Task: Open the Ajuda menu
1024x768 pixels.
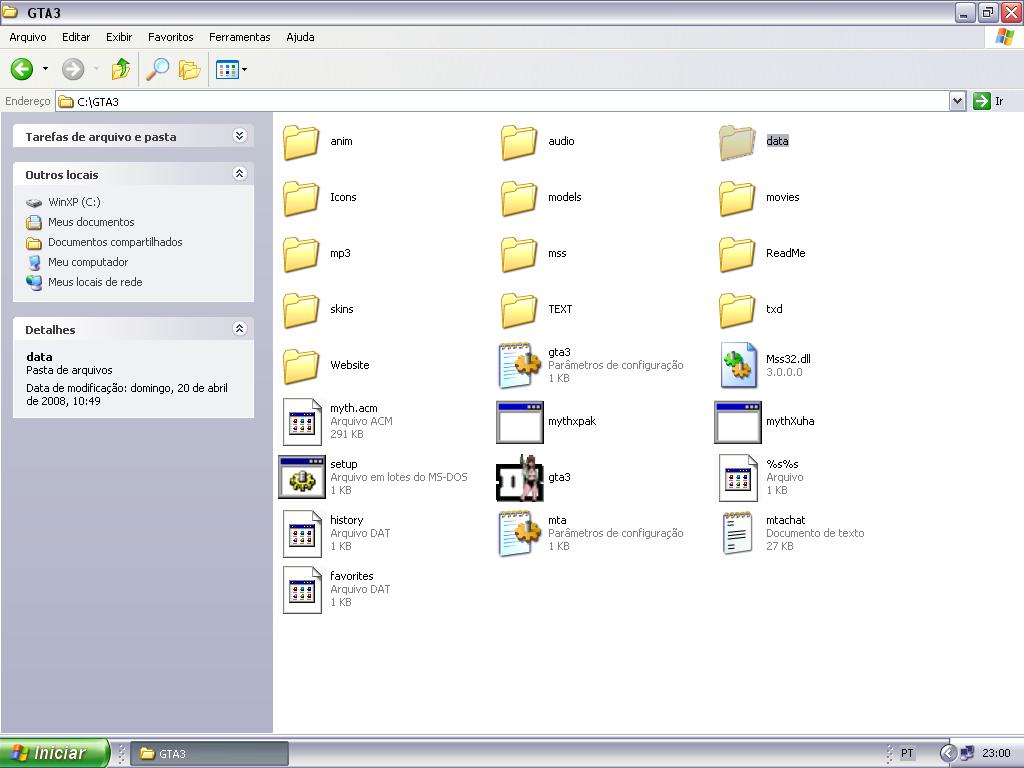Action: (300, 37)
